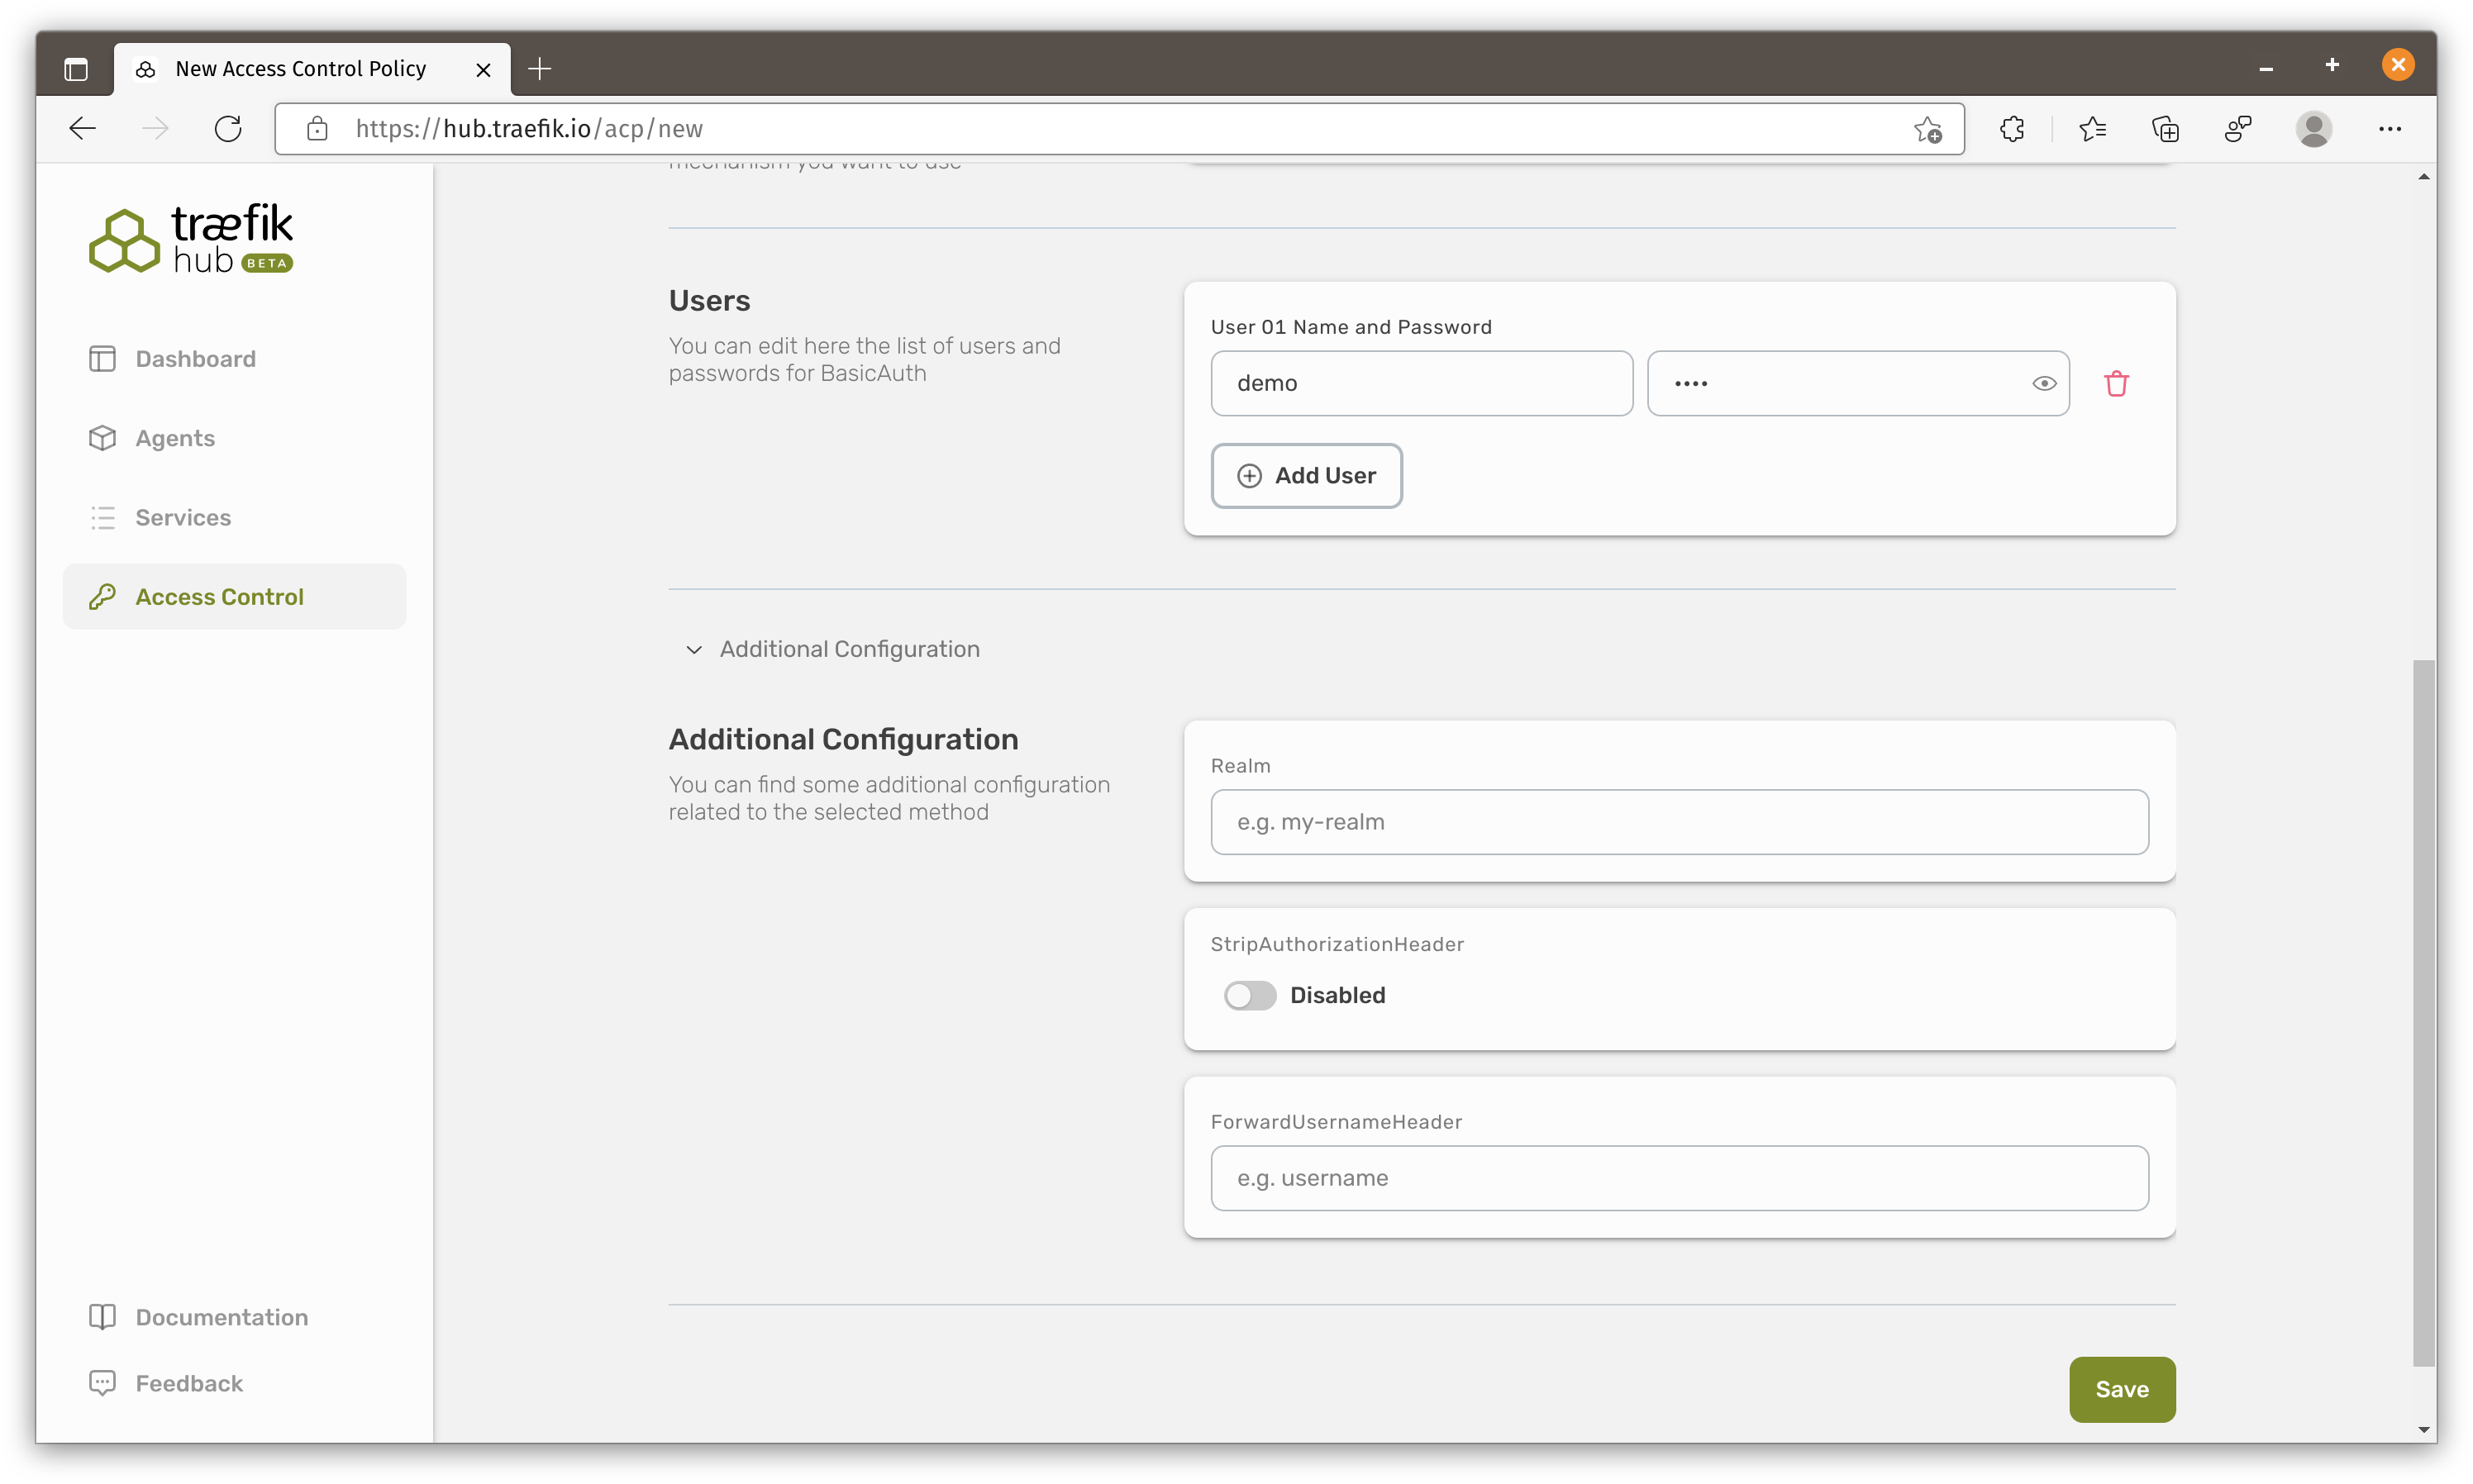Delete User 01 with trash icon
This screenshot has height=1484, width=2473.
[x=2116, y=384]
